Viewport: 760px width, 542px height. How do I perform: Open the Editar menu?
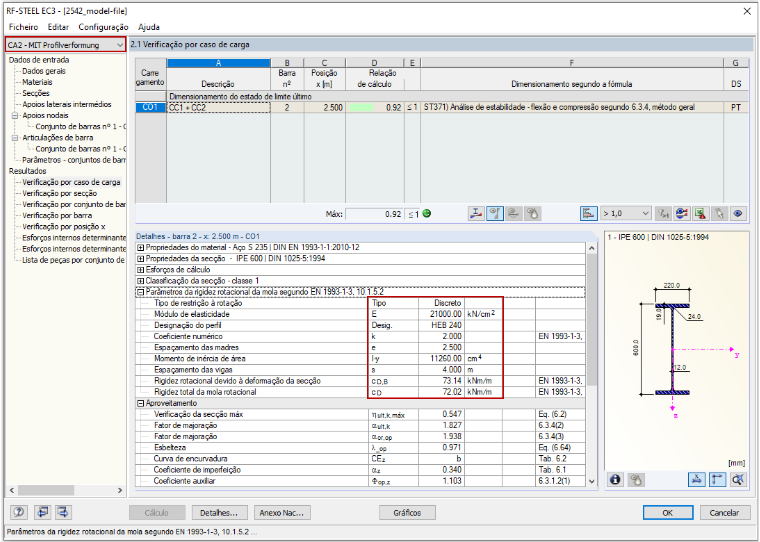coord(58,27)
